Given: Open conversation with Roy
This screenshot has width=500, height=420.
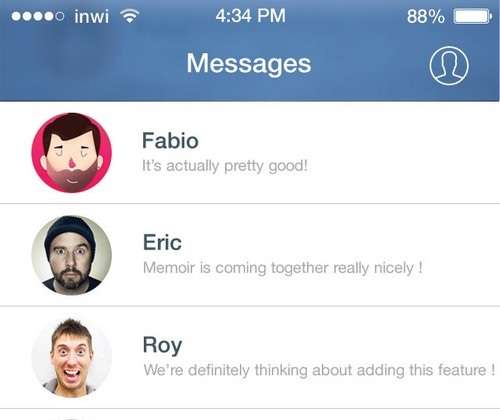Looking at the screenshot, I should pos(250,357).
